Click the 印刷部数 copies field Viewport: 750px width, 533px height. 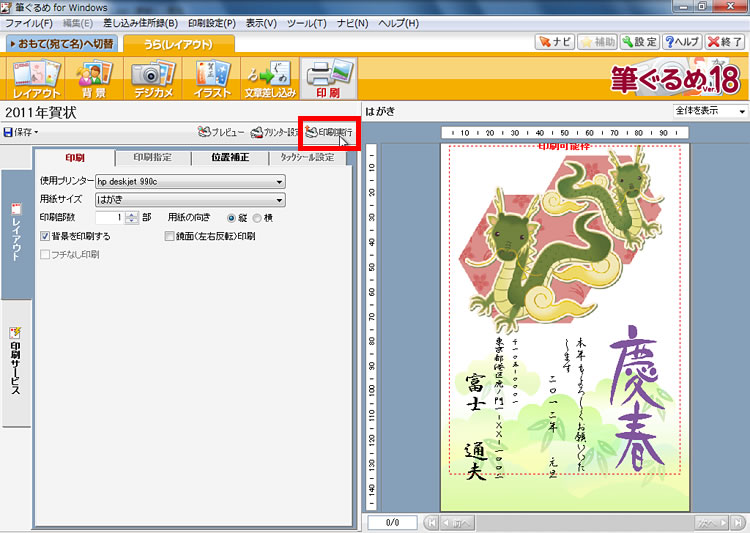(x=110, y=218)
